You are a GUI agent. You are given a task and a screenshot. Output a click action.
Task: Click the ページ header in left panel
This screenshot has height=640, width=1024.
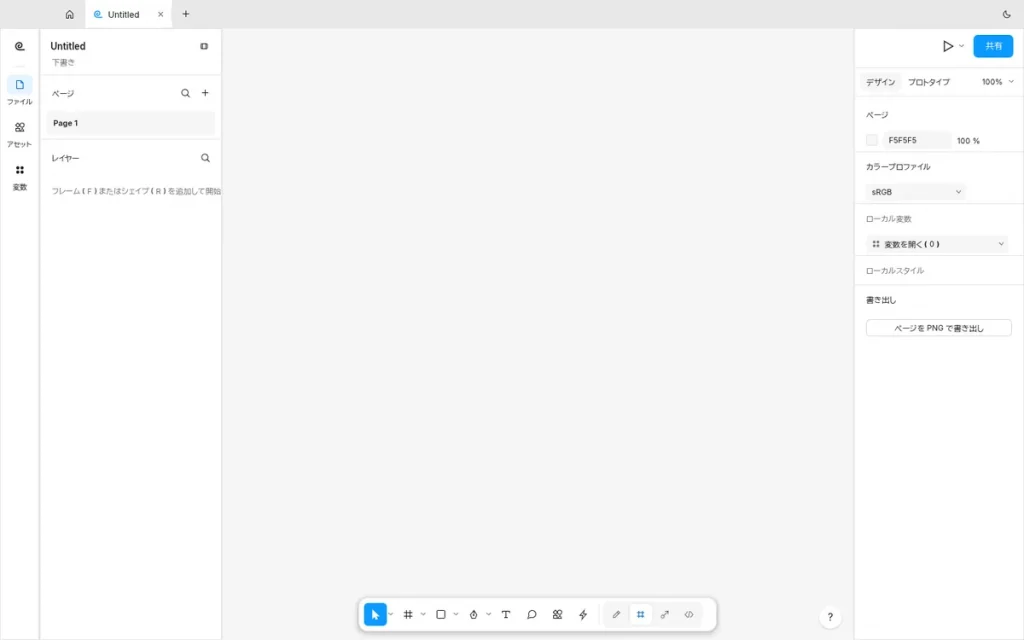click(63, 93)
